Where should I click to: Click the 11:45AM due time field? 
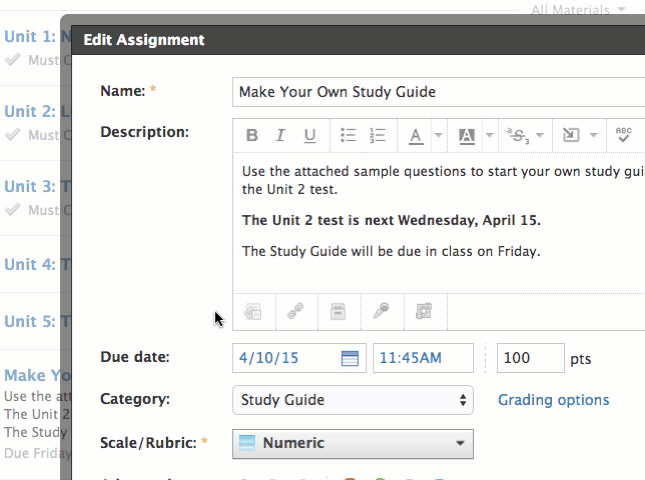(x=422, y=358)
